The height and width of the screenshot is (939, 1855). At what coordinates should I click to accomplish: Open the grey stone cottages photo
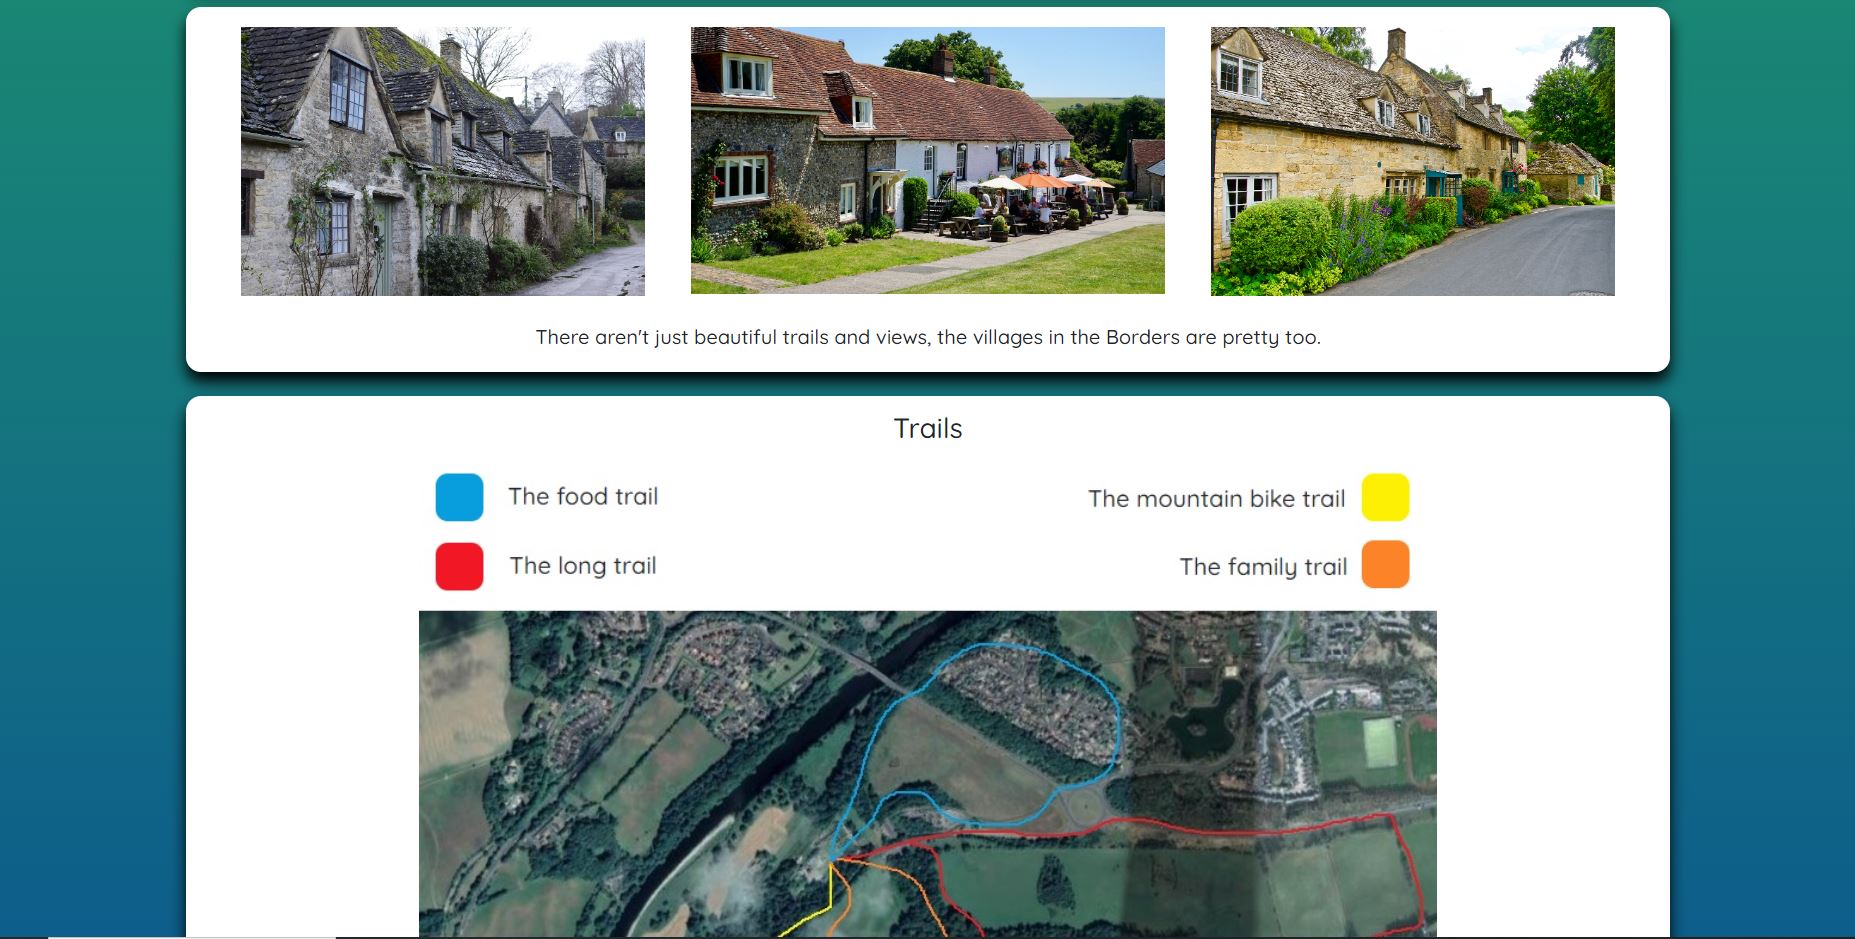(x=443, y=161)
